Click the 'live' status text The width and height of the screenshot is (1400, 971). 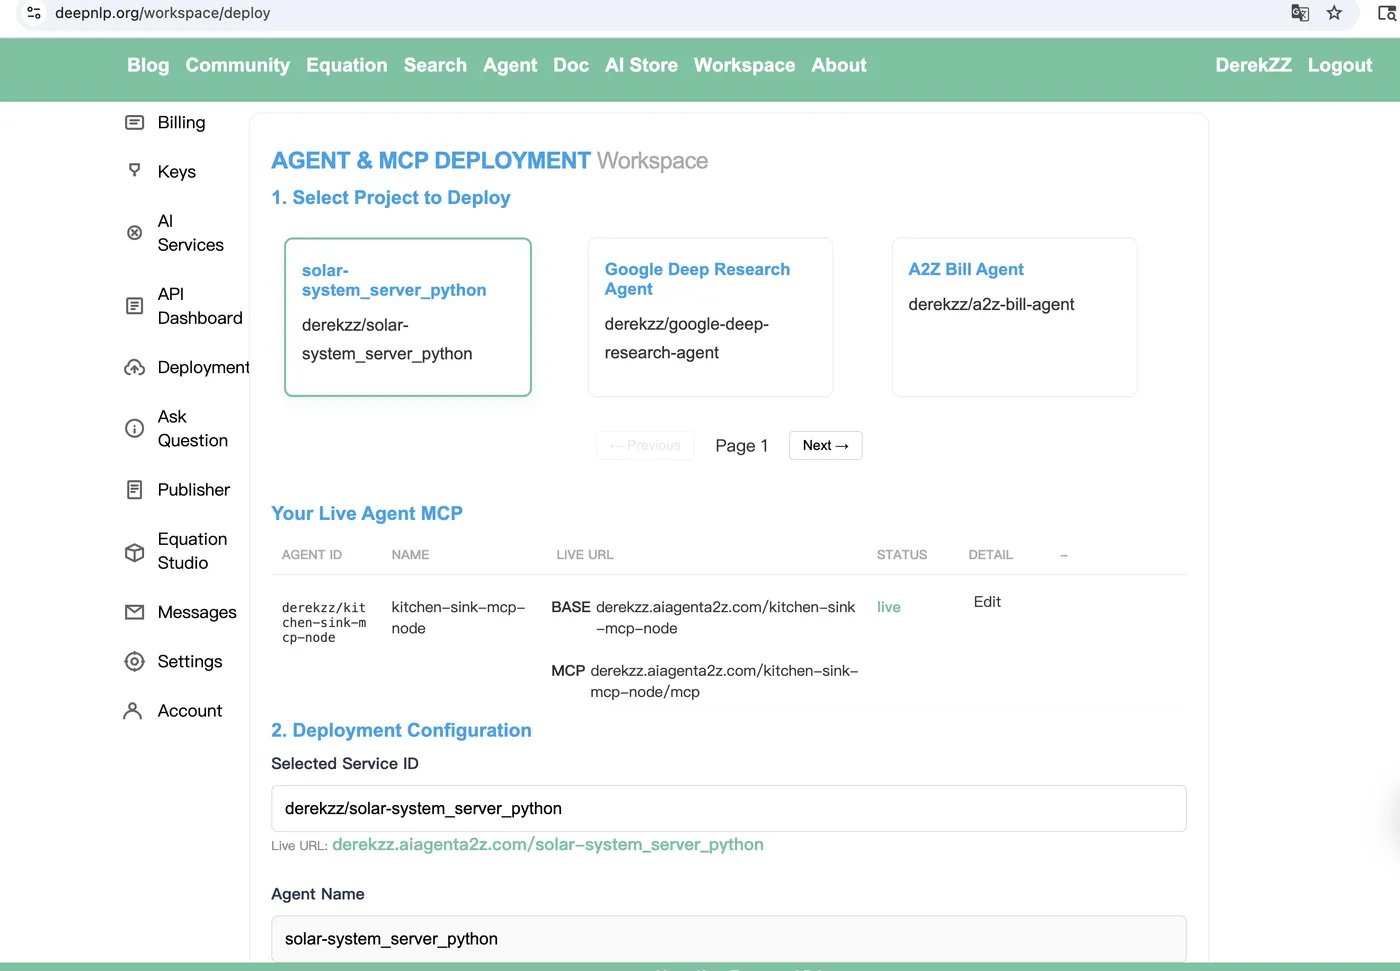tap(888, 607)
